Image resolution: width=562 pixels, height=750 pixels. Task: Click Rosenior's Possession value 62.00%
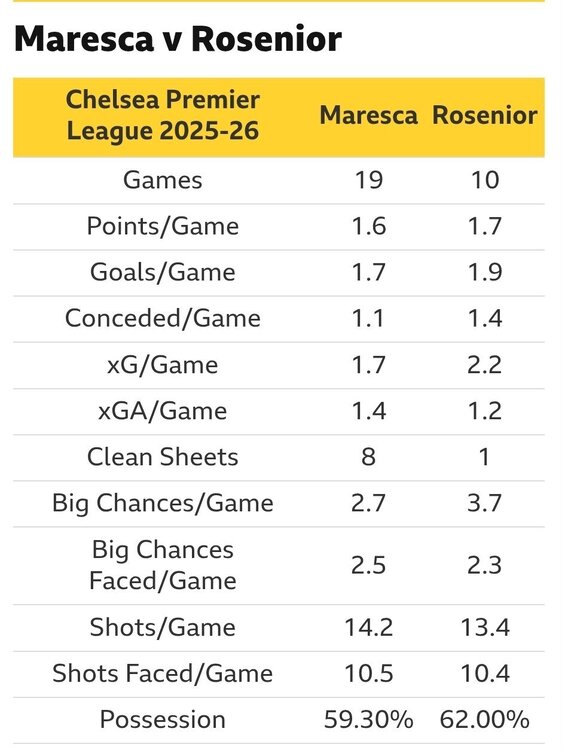pos(485,719)
